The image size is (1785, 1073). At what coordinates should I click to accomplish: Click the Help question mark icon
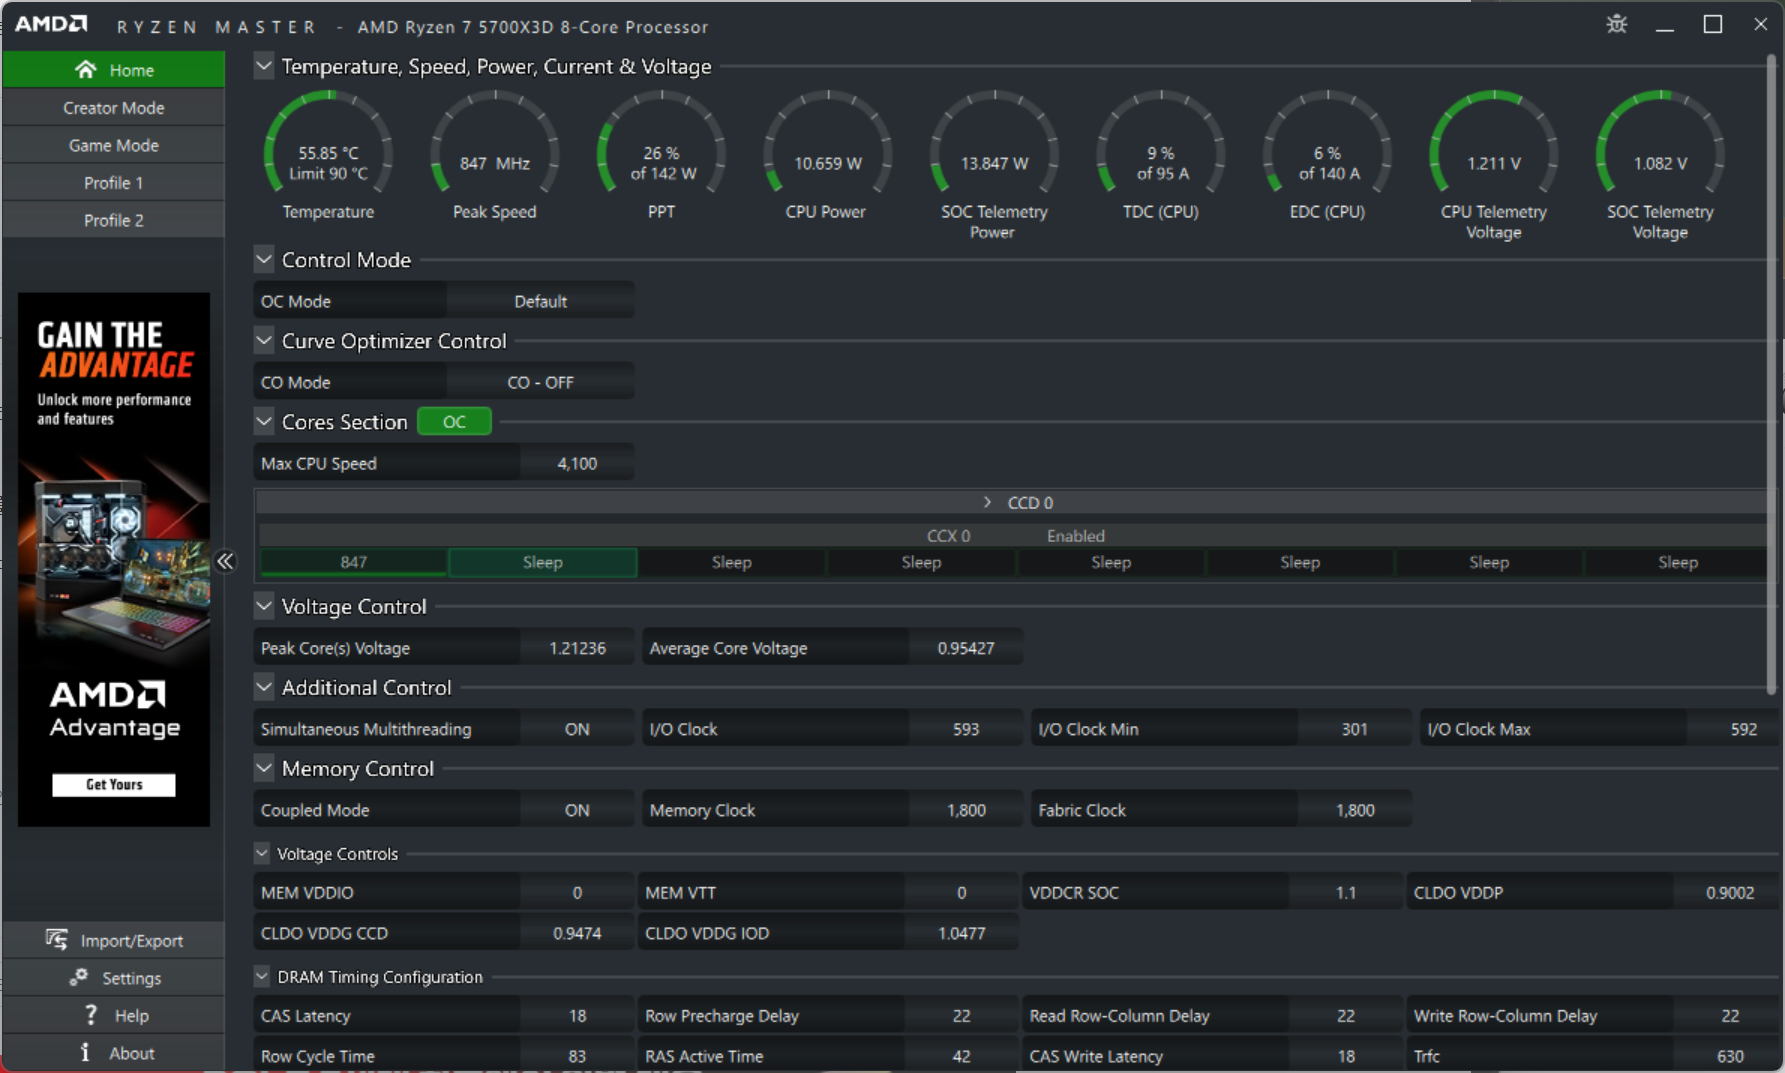91,1015
